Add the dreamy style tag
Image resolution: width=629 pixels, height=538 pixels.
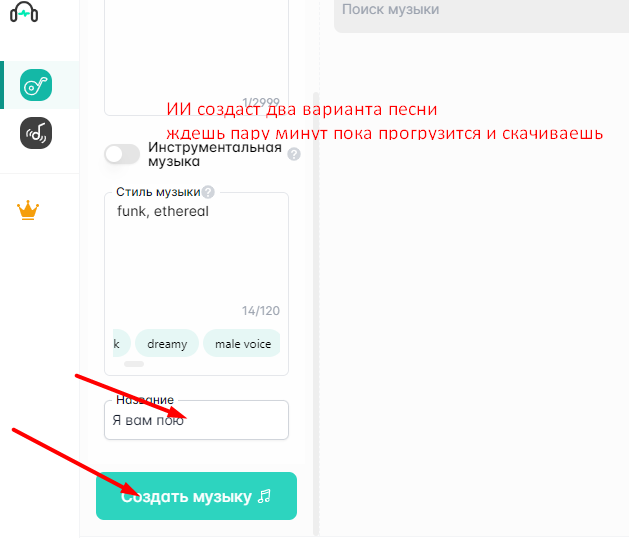point(167,343)
